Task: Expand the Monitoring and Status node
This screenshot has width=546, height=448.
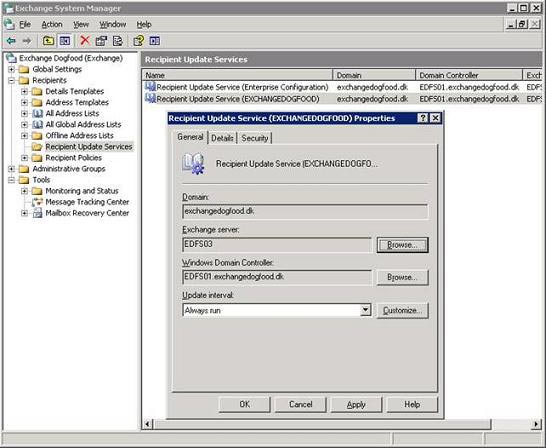Action: click(x=24, y=191)
